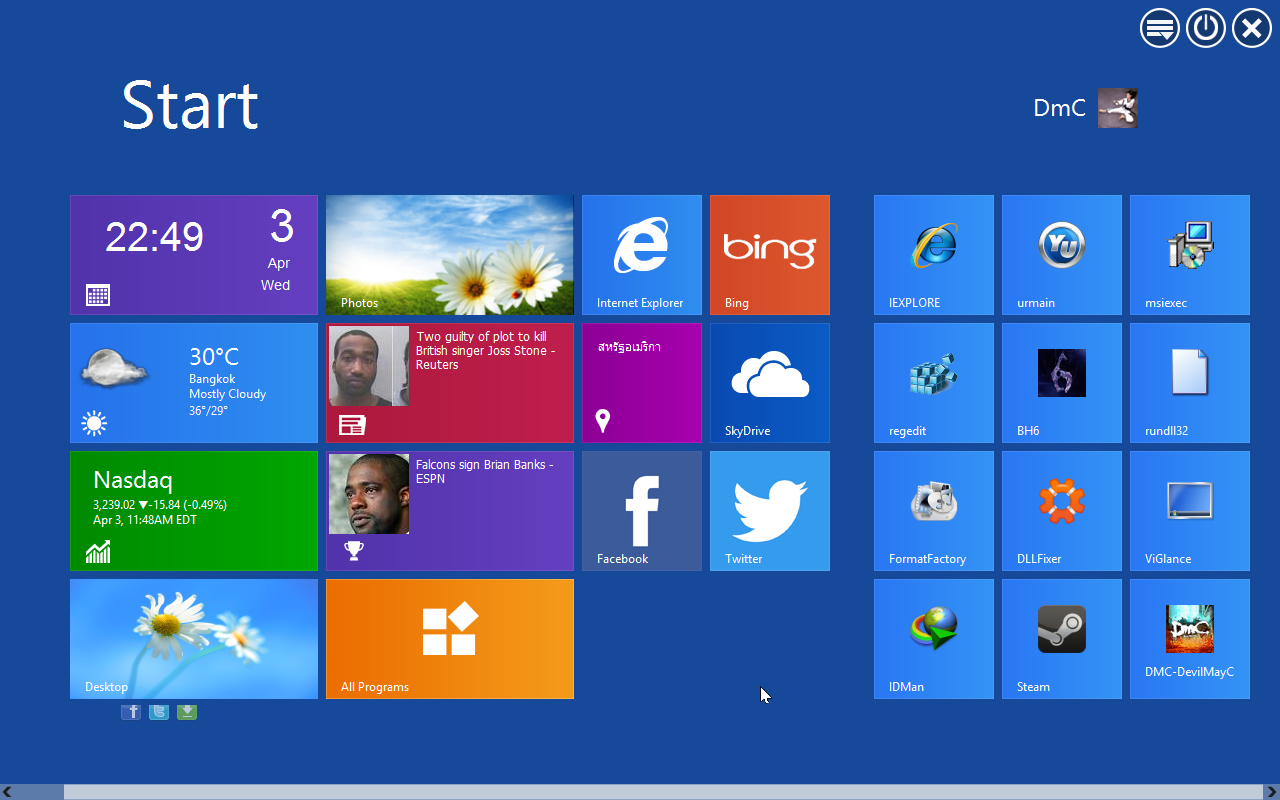Screen dimensions: 1280x800
Task: Open the Falcons sign Brian Banks ESPN tile
Action: pyautogui.click(x=450, y=511)
